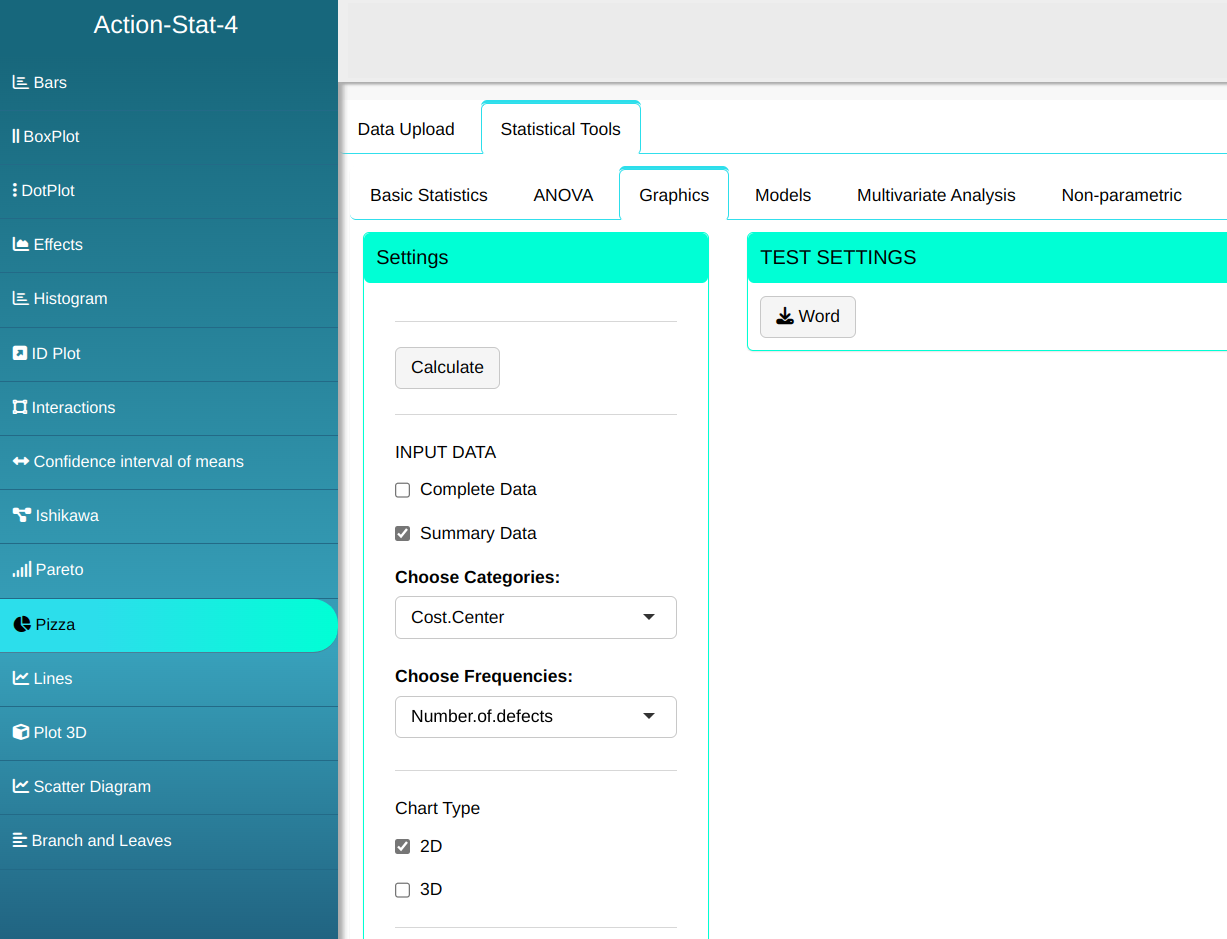
Task: Enable the Complete Data checkbox
Action: (x=403, y=490)
